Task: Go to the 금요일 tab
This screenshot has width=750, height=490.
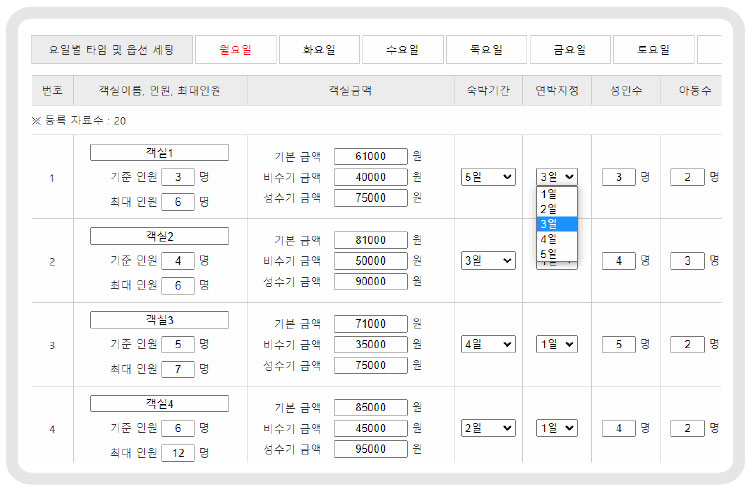Action: 569,49
